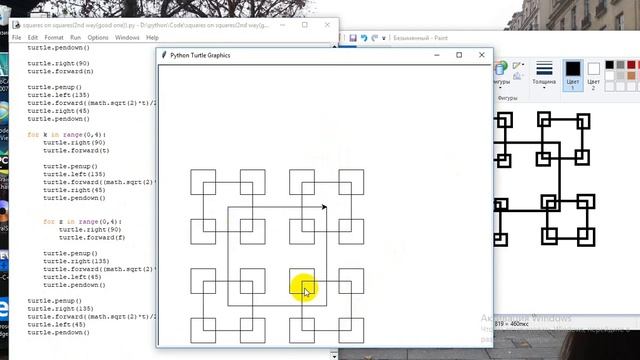Close the IDLE editor window
Image resolution: width=640 pixels, height=360 pixels.
[x=327, y=25]
